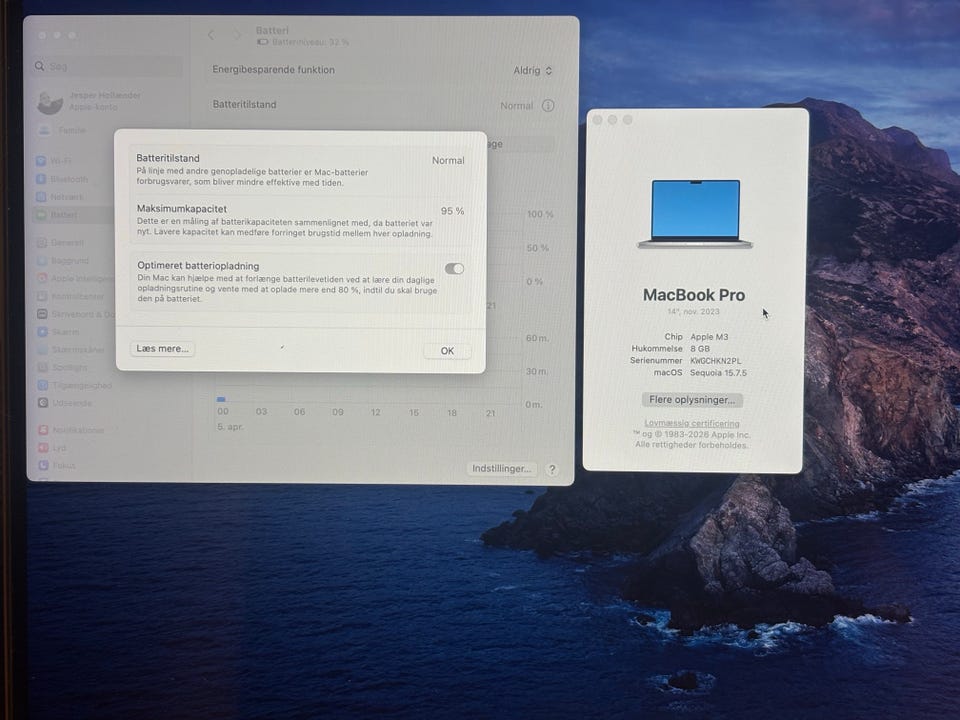Image resolution: width=960 pixels, height=720 pixels.
Task: Click the Batteriniveau: 32 % header text
Action: point(310,42)
